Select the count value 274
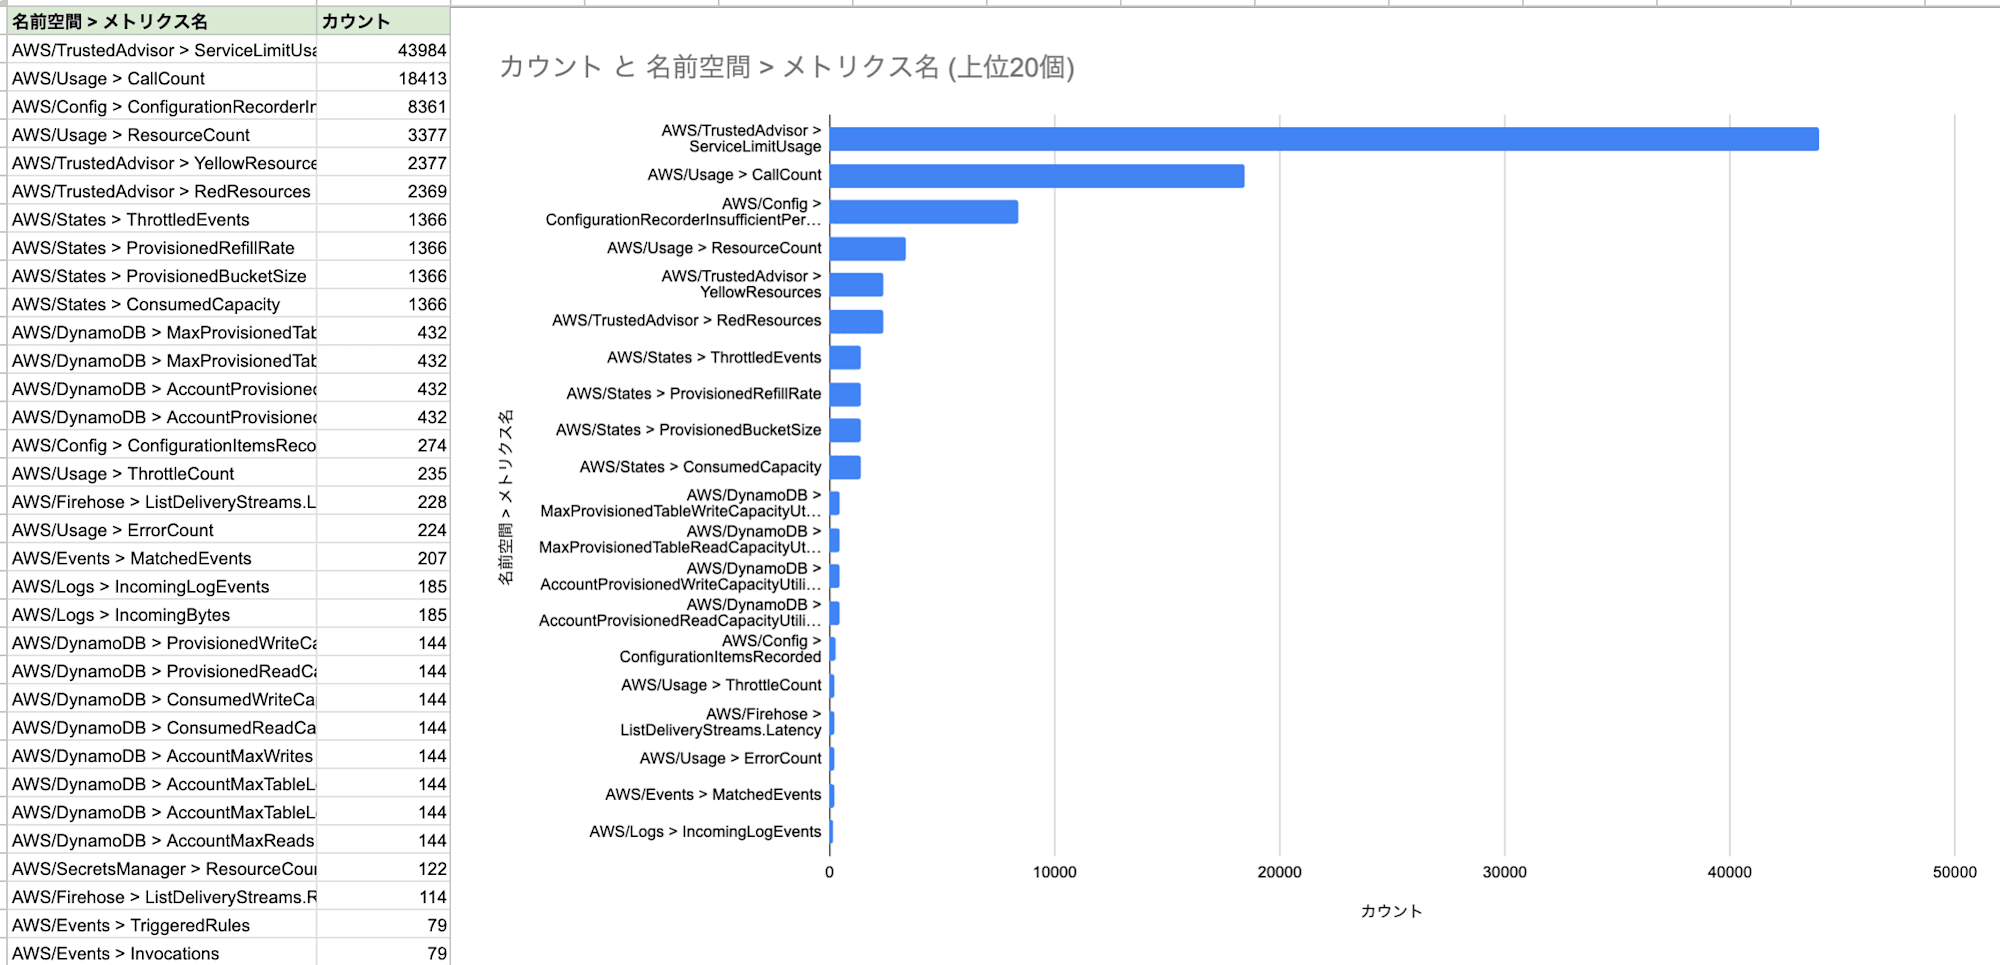This screenshot has width=2000, height=965. pyautogui.click(x=383, y=445)
